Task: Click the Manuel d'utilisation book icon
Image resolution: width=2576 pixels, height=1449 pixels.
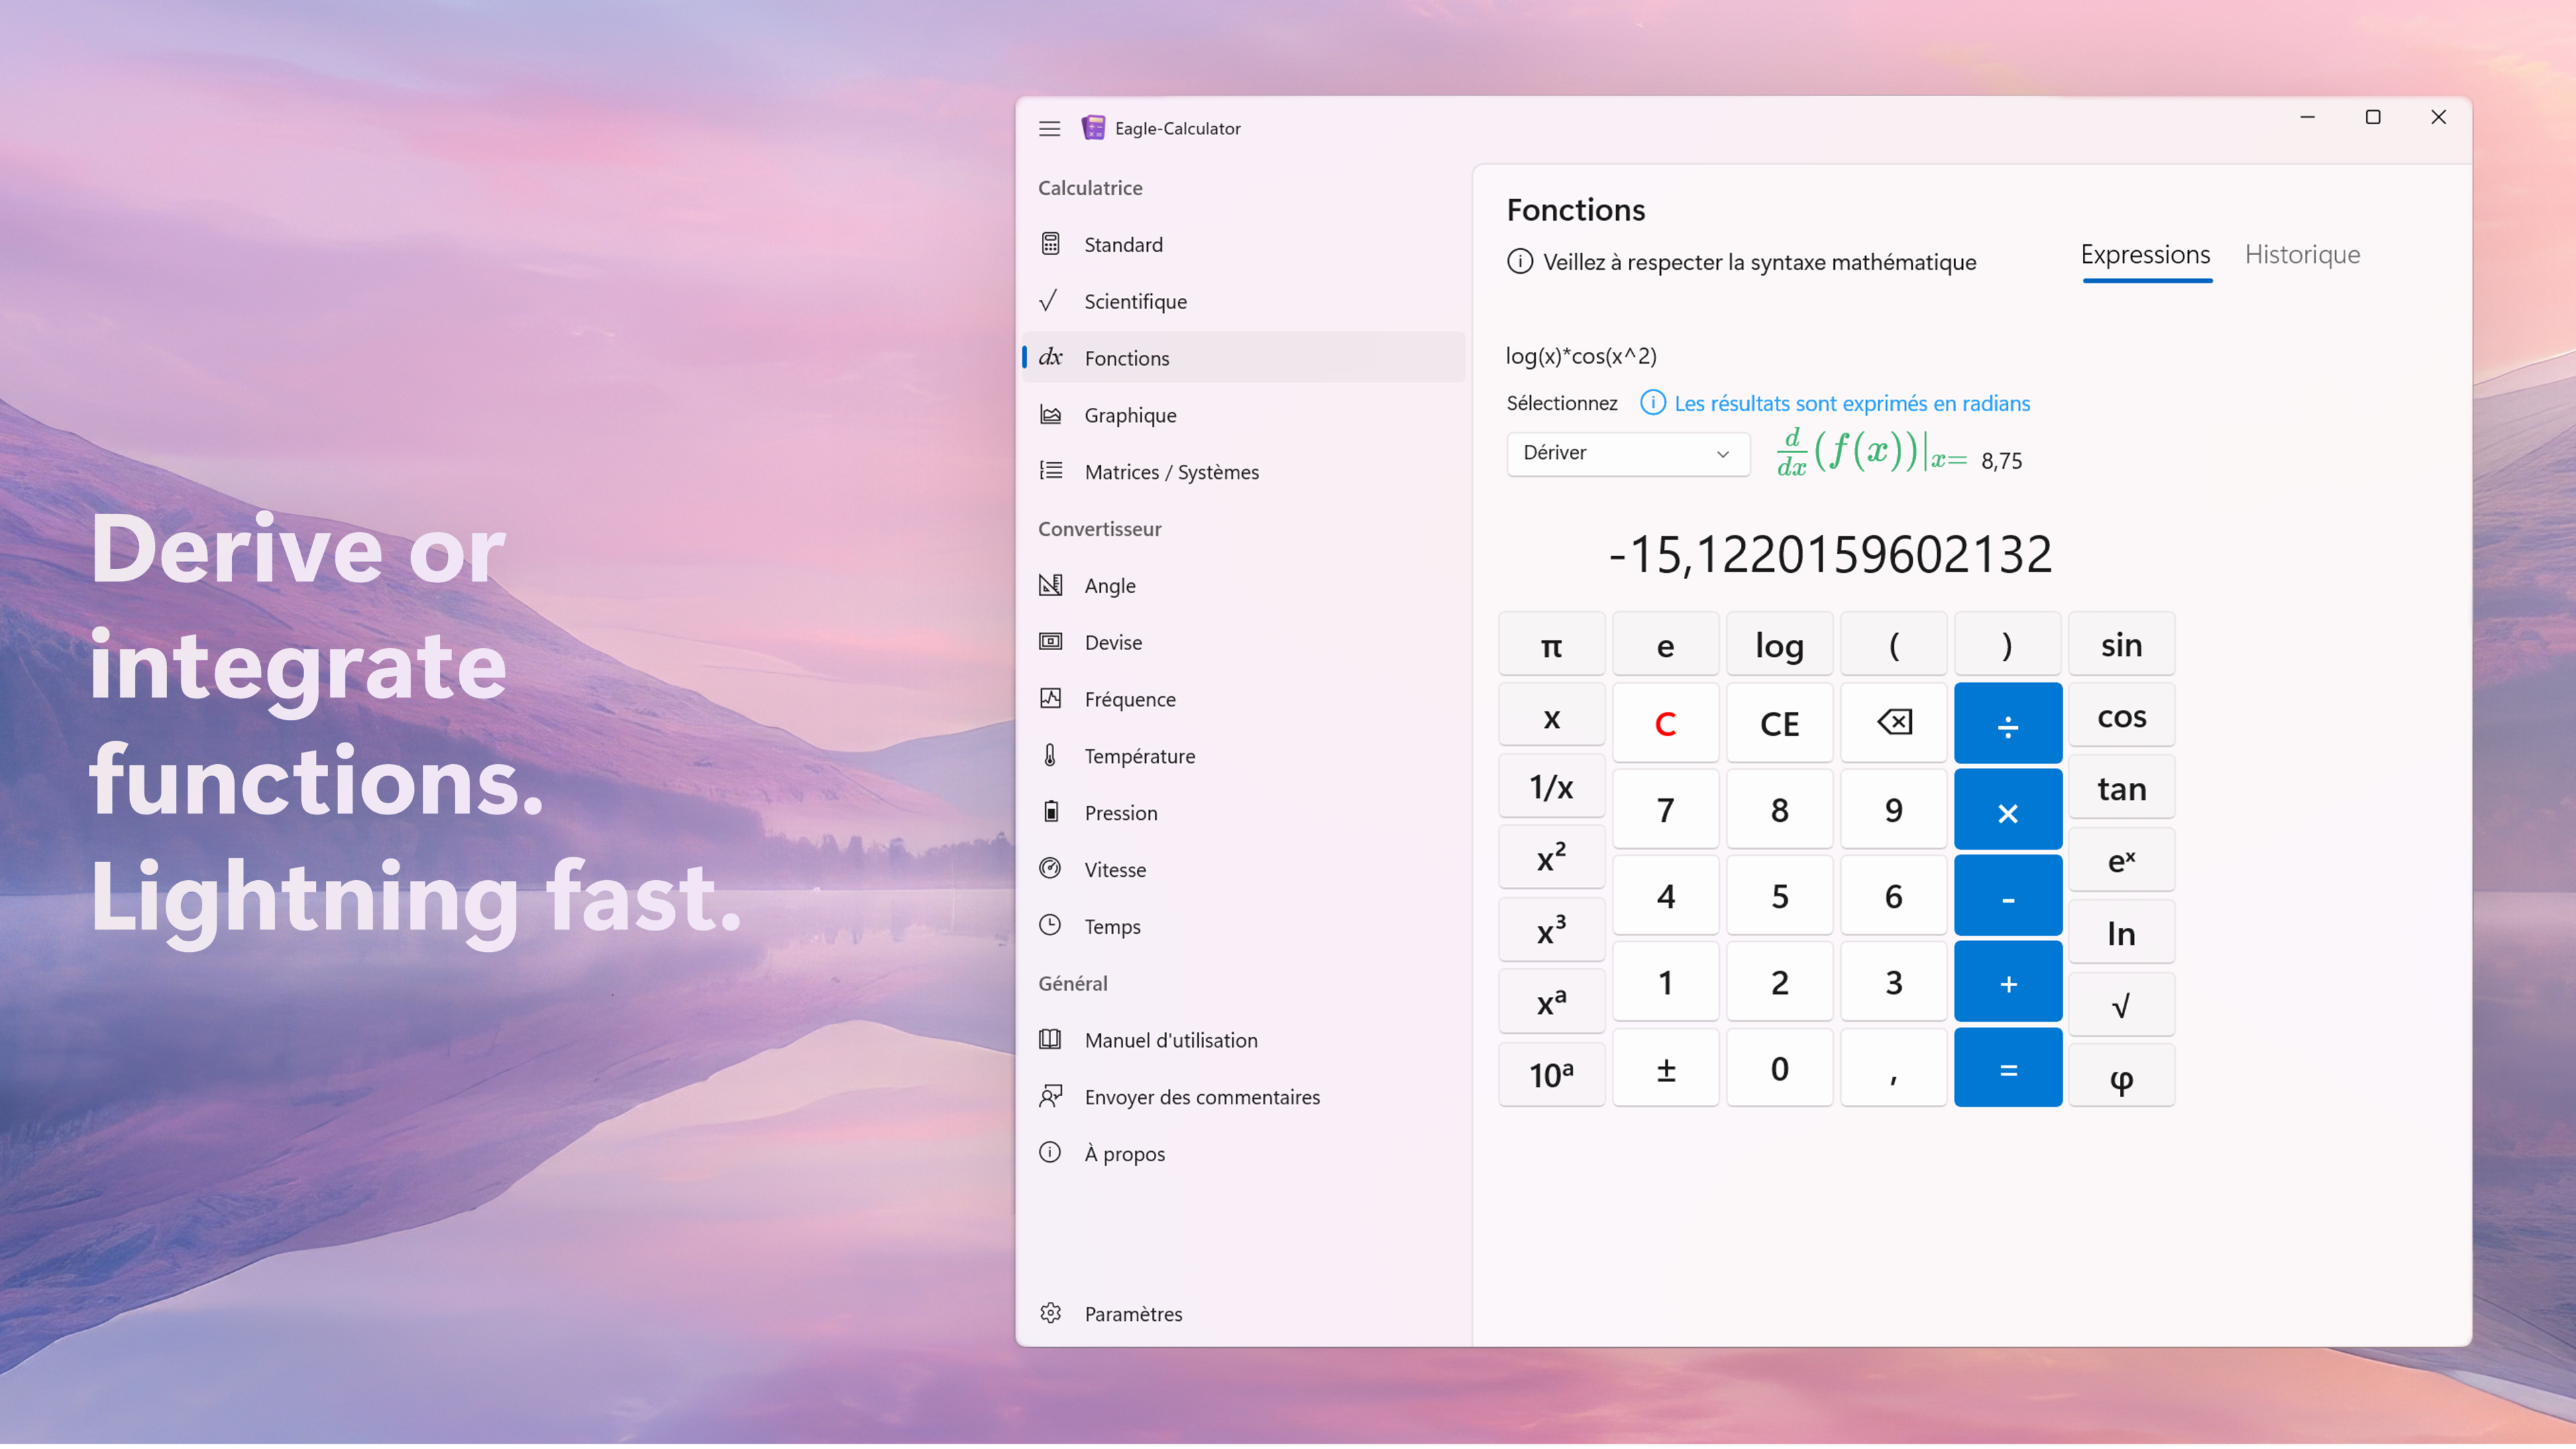Action: [1050, 1040]
